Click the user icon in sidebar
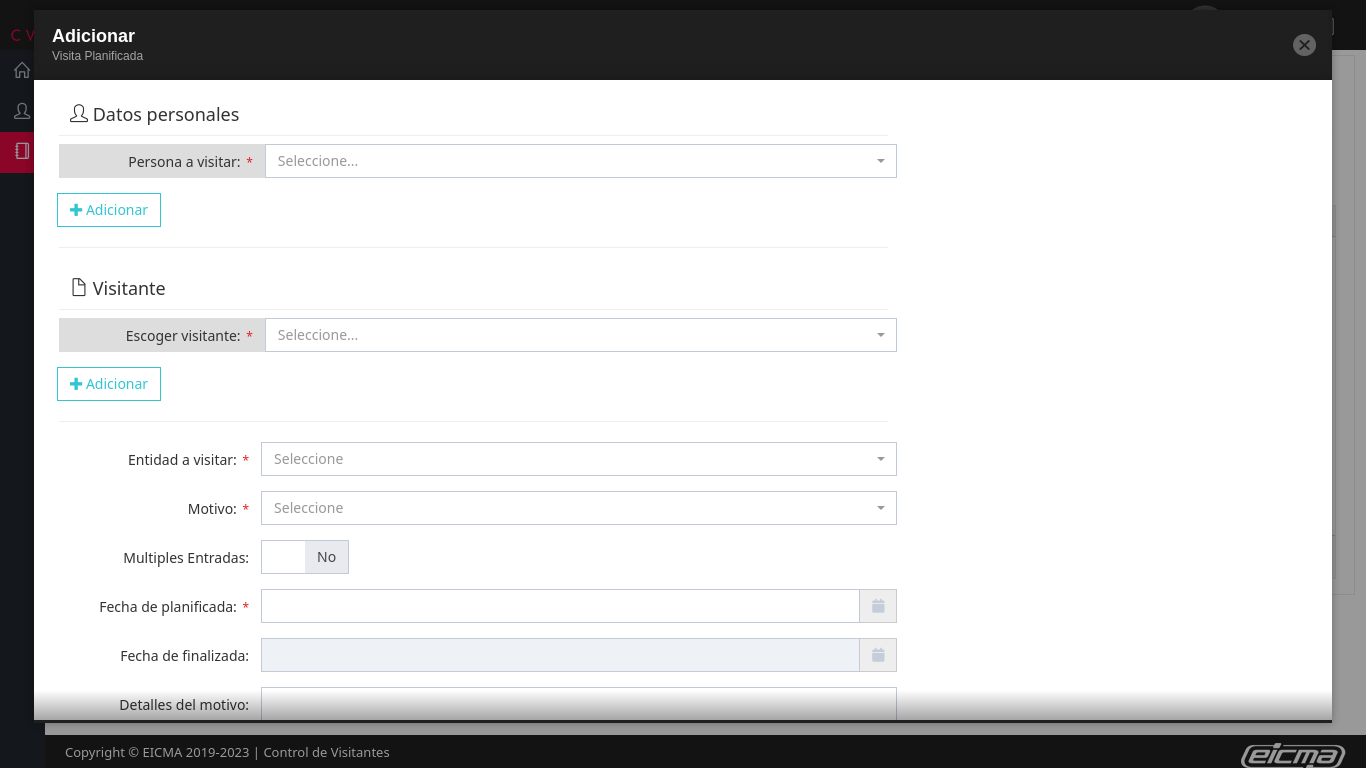 point(22,110)
